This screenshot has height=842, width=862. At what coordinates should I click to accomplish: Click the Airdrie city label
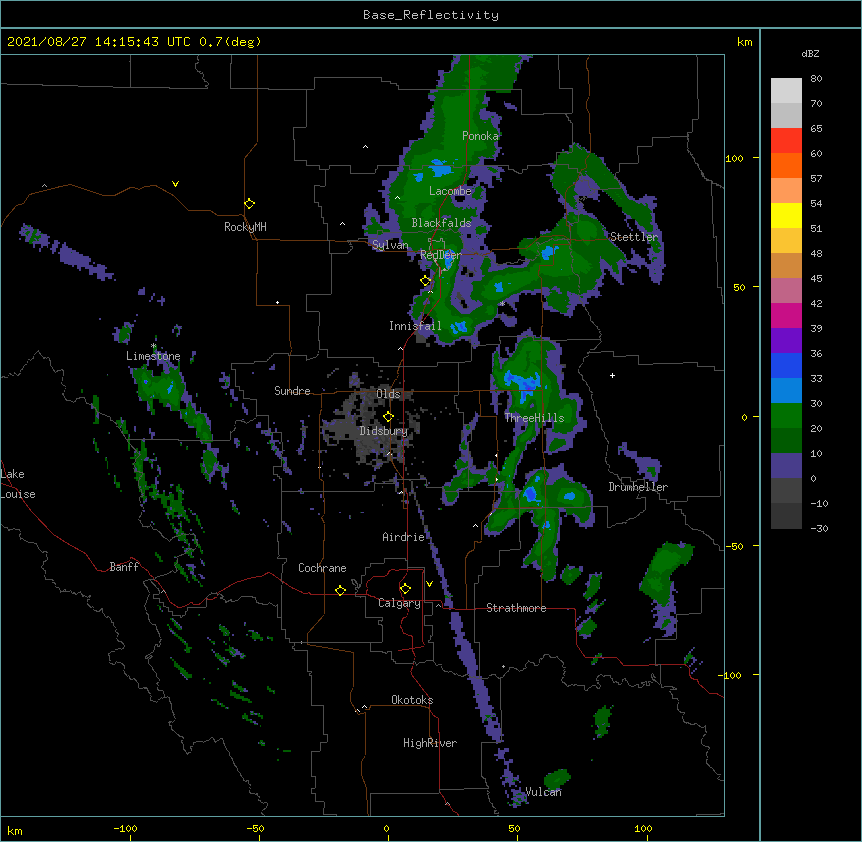point(403,537)
